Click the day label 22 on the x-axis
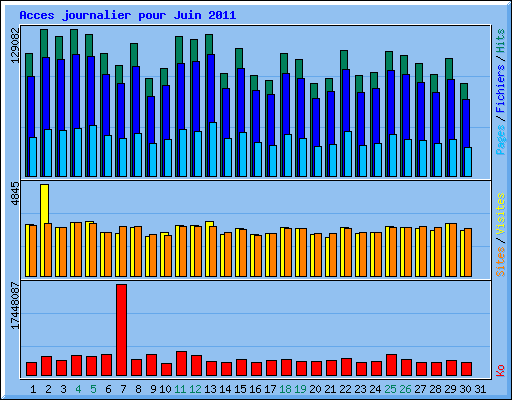512x400 pixels. tap(345, 389)
